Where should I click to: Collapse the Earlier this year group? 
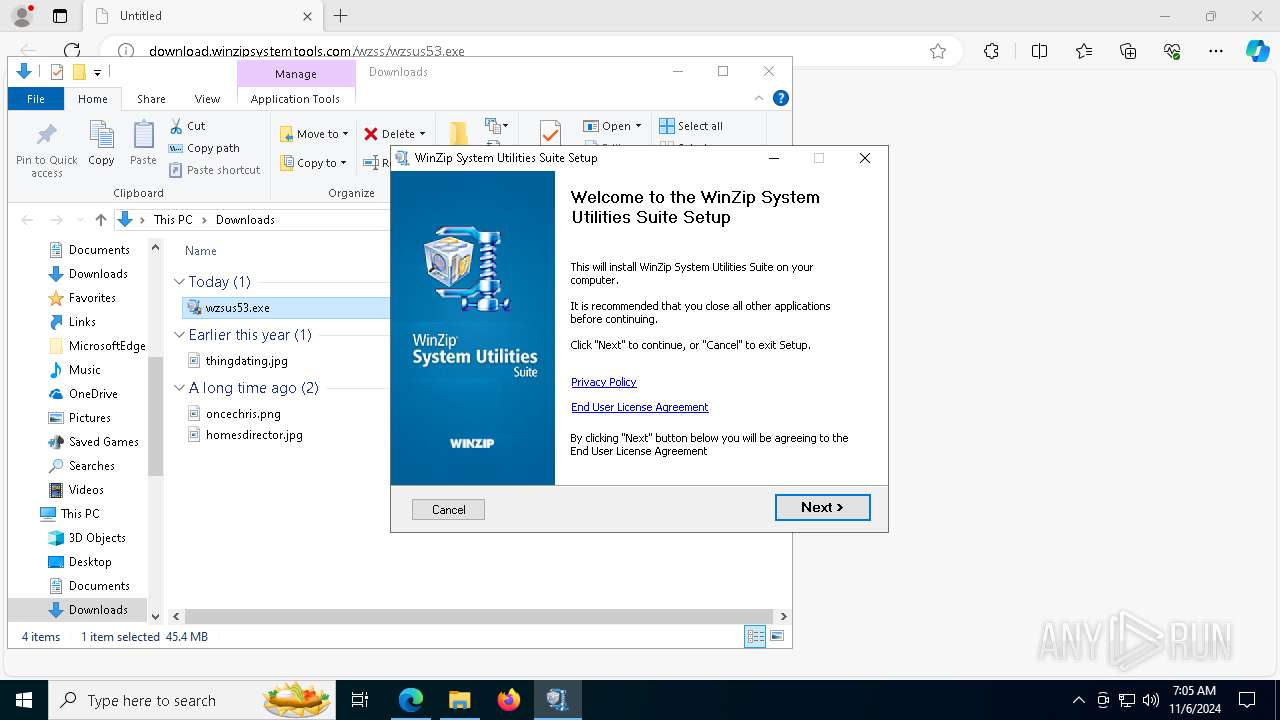click(179, 335)
